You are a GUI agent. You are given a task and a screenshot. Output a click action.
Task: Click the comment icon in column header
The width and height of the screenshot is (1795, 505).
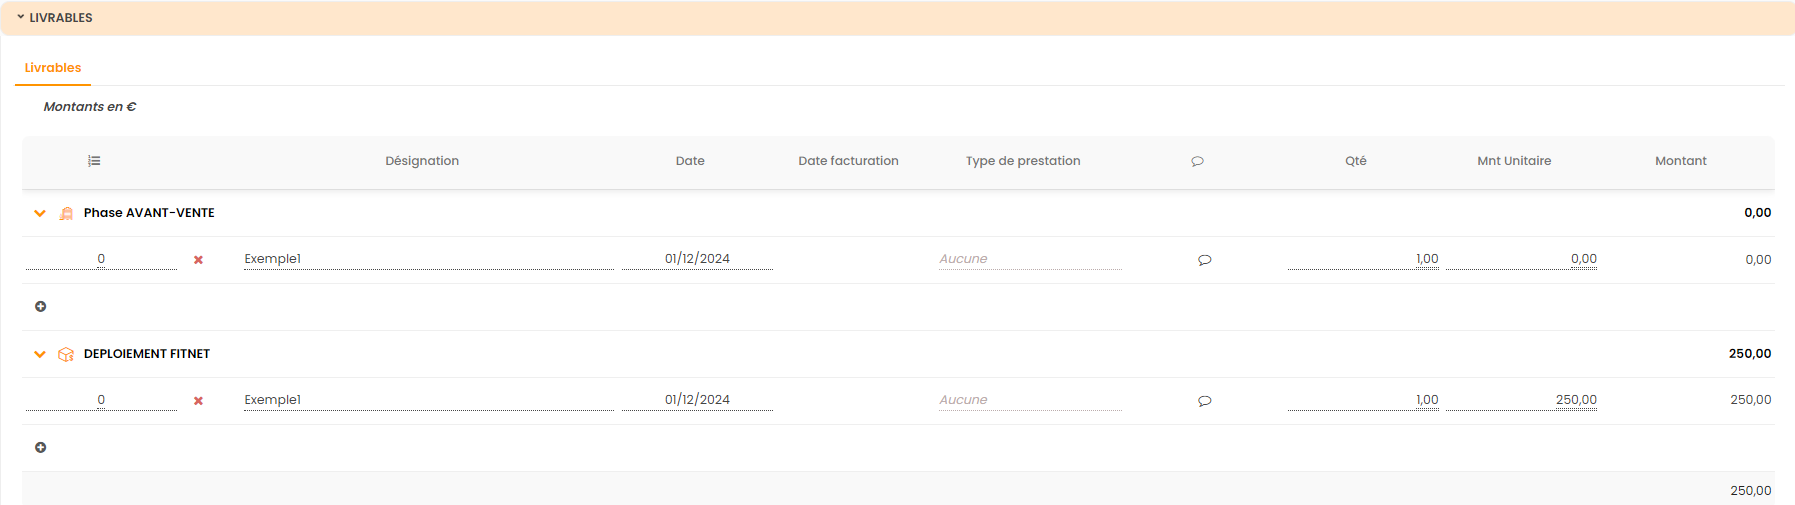[1197, 161]
